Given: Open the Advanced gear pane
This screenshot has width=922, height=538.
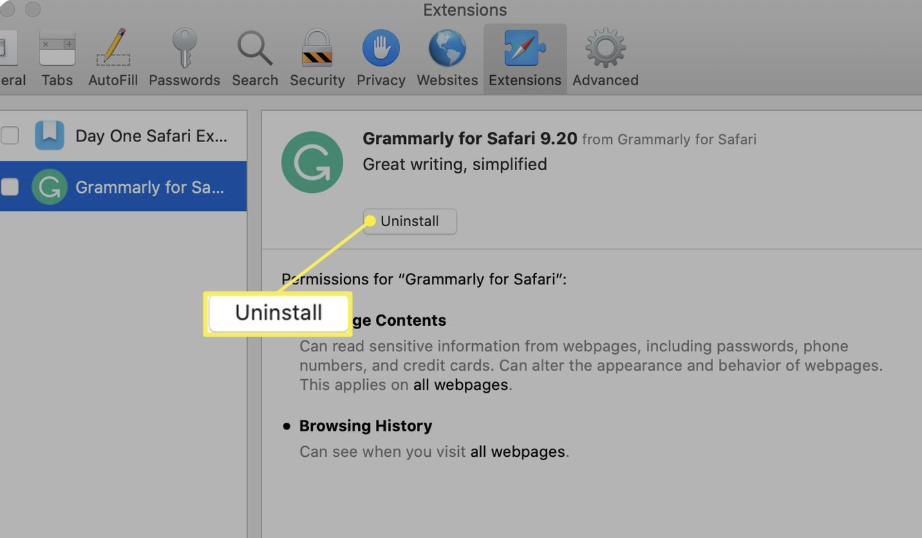Looking at the screenshot, I should [605, 59].
